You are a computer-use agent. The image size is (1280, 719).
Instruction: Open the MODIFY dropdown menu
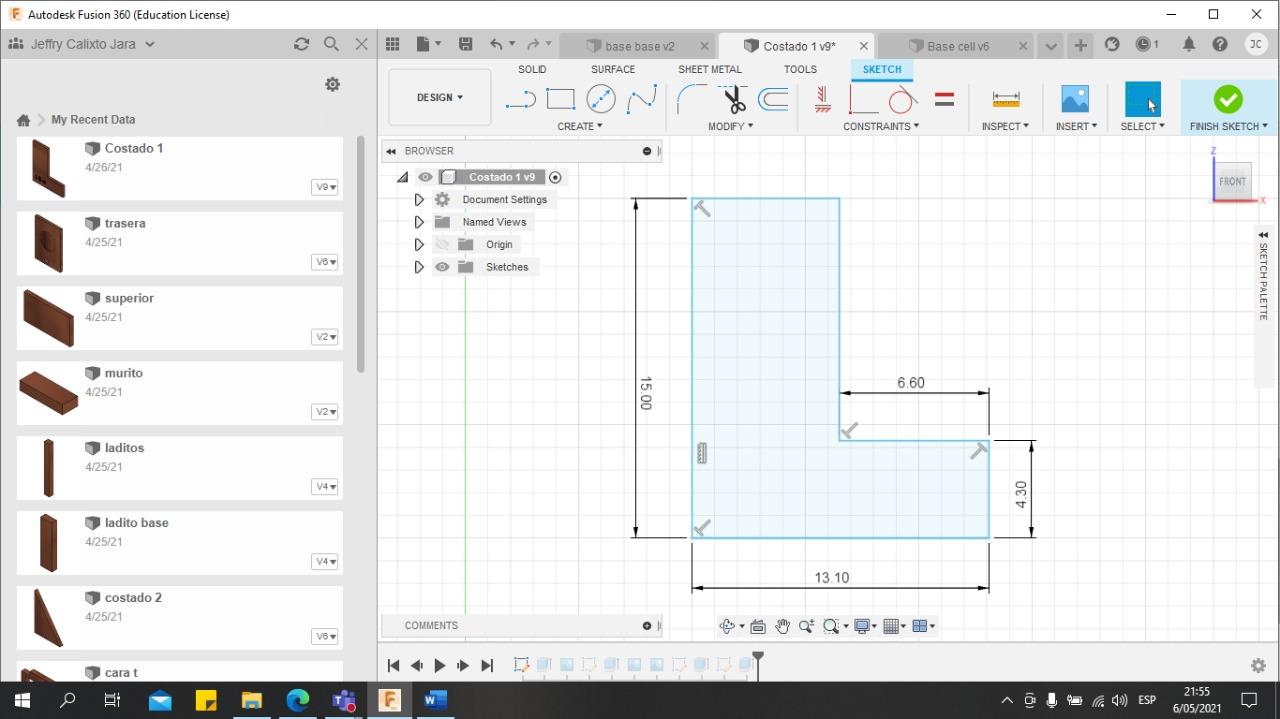(x=730, y=126)
